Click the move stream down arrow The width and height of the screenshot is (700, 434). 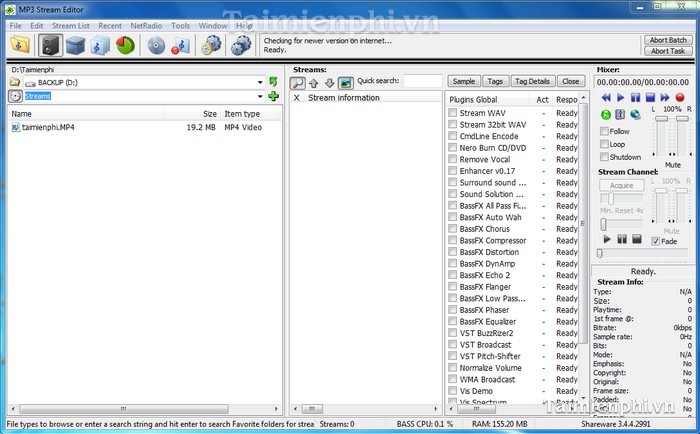pyautogui.click(x=329, y=83)
